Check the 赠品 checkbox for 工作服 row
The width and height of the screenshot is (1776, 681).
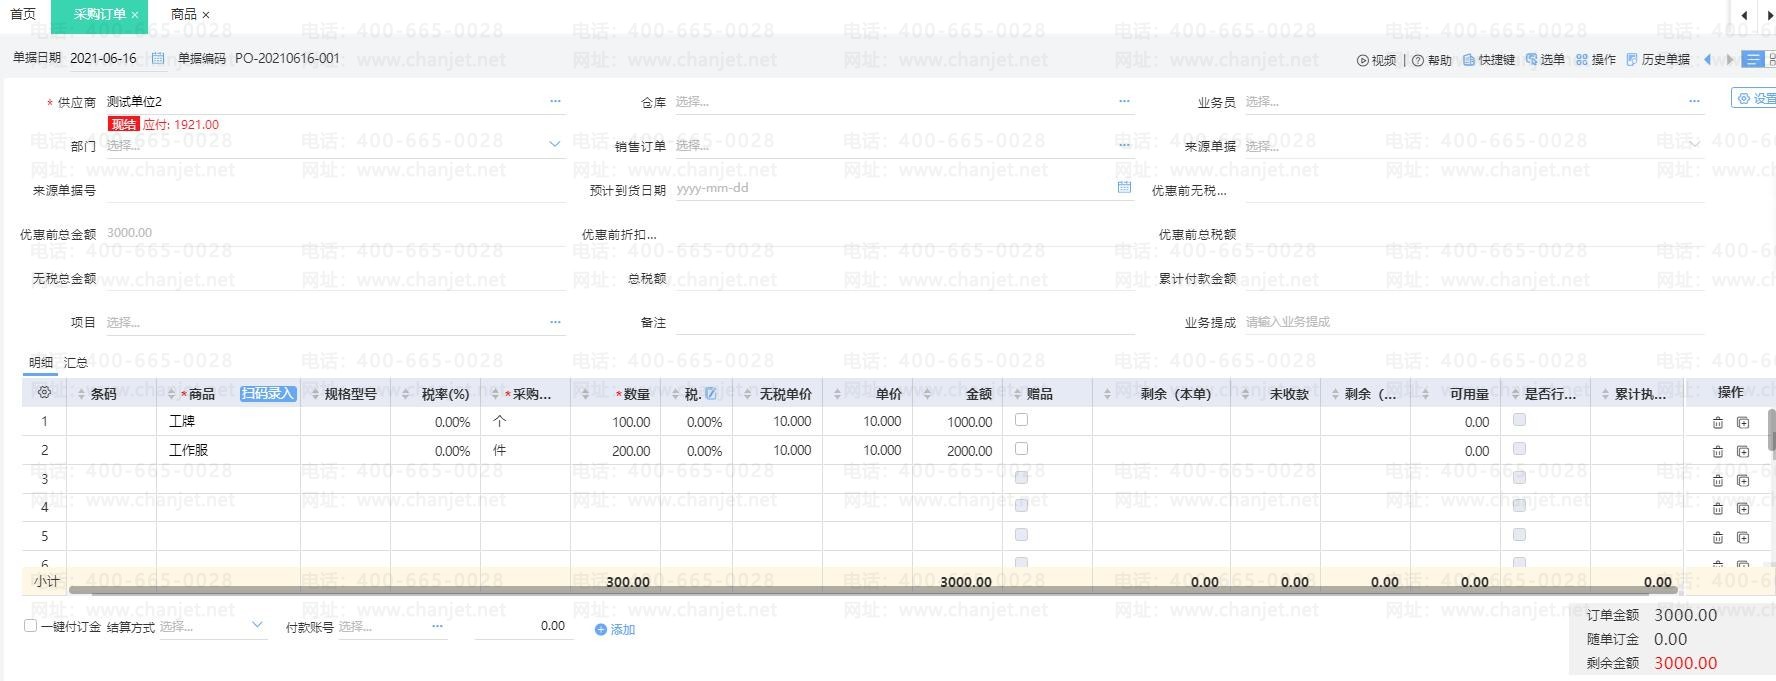point(1021,449)
